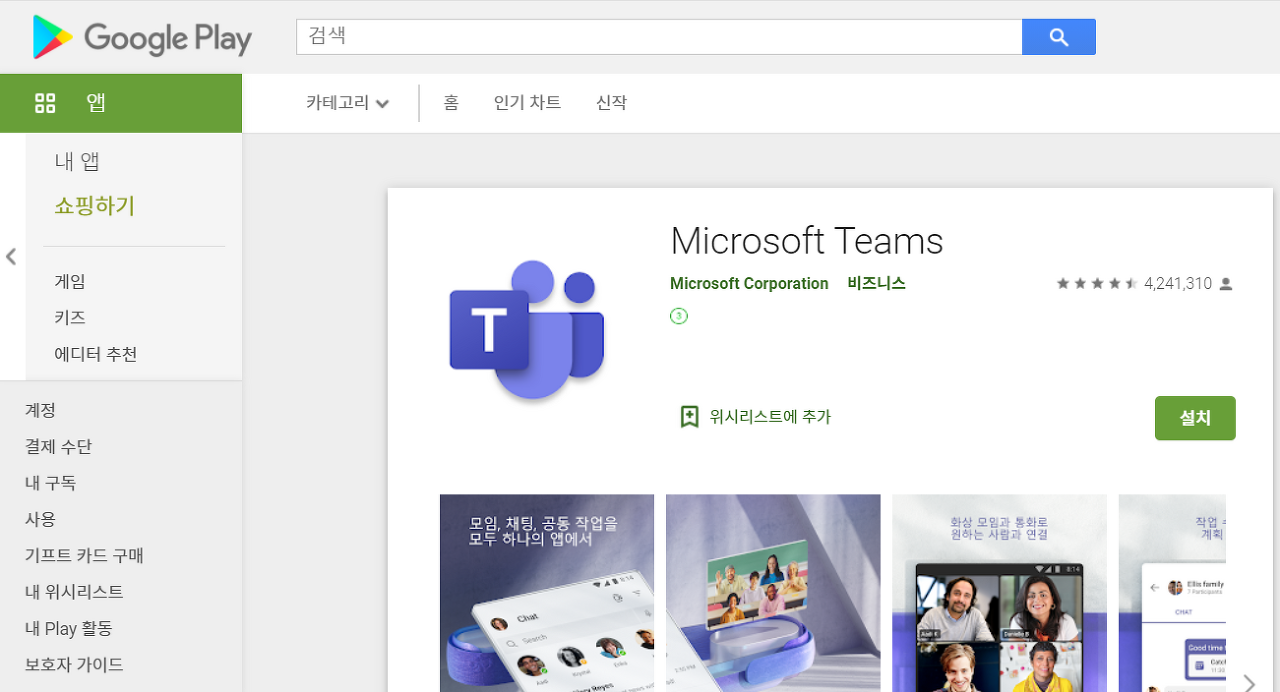Open fourth screenshot with Ellis family chat

click(x=1172, y=593)
